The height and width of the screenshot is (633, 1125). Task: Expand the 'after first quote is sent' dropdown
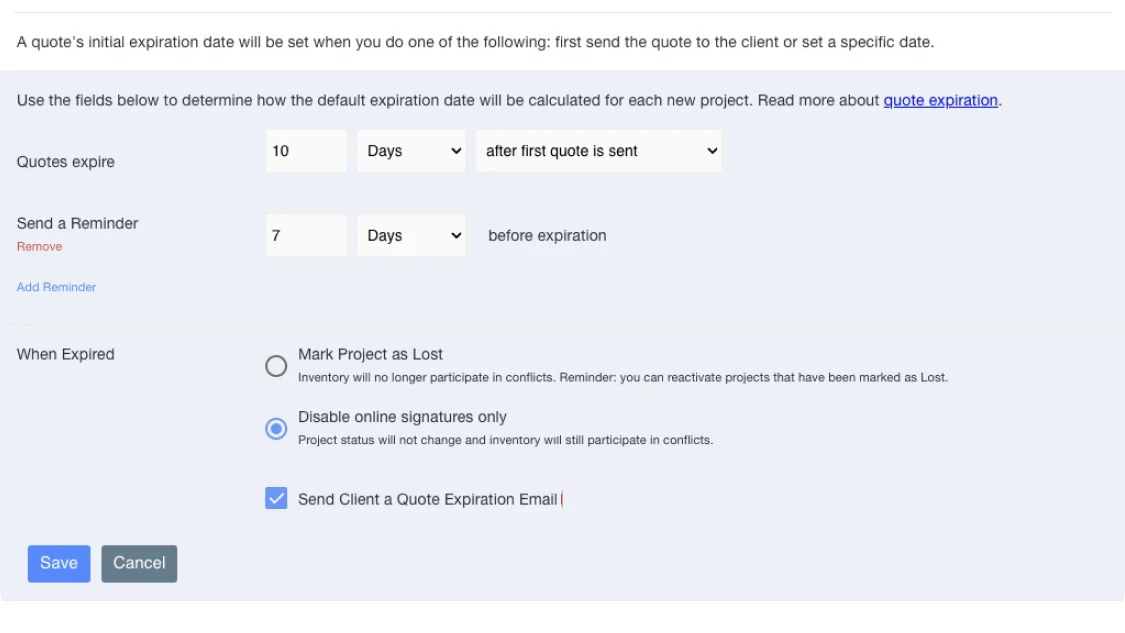pos(598,151)
